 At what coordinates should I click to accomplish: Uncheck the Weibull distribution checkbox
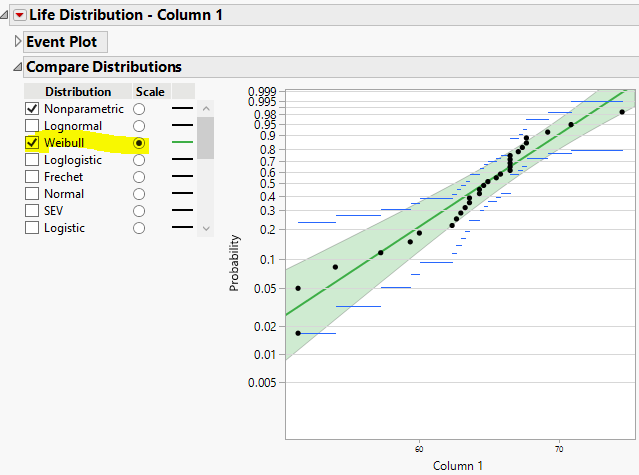(x=32, y=143)
